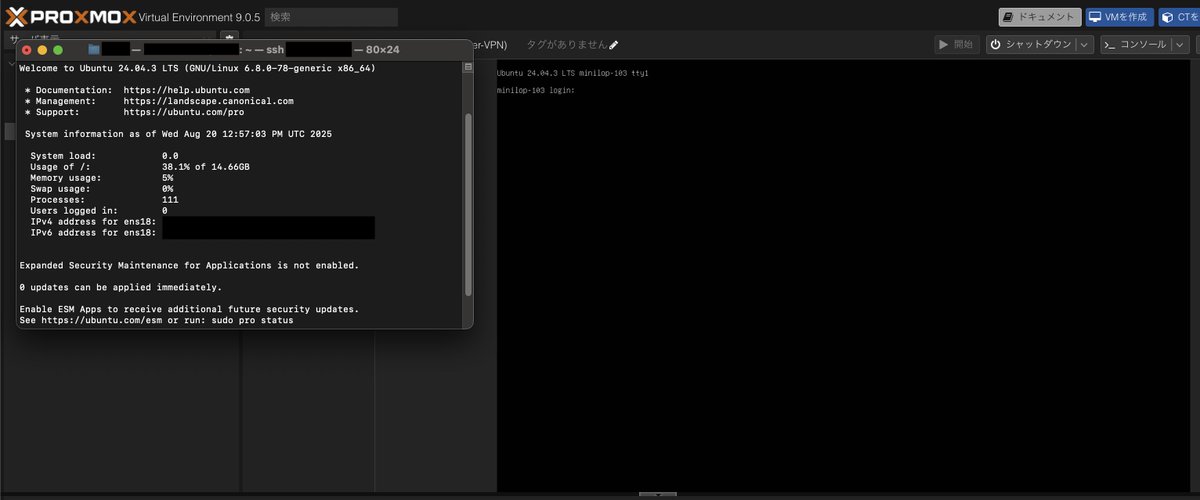
Task: Click the CT create button with cube icon
Action: click(x=1180, y=17)
